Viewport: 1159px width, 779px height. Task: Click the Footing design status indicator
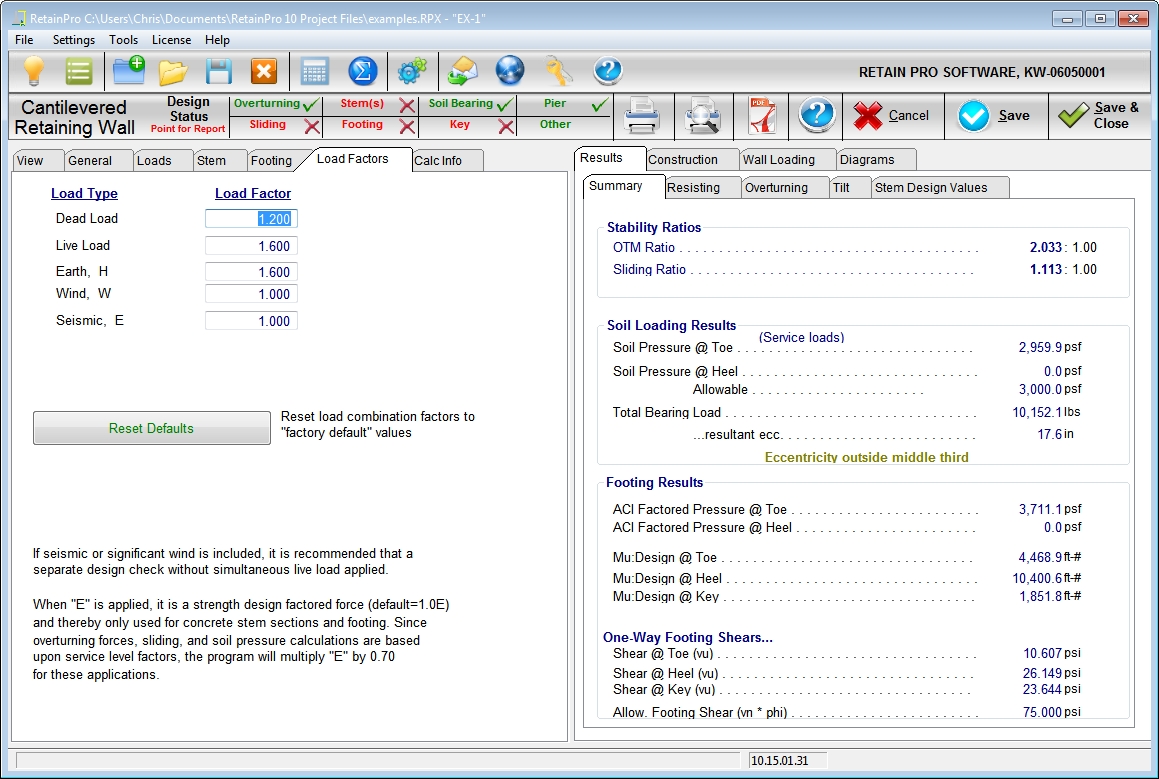[371, 126]
